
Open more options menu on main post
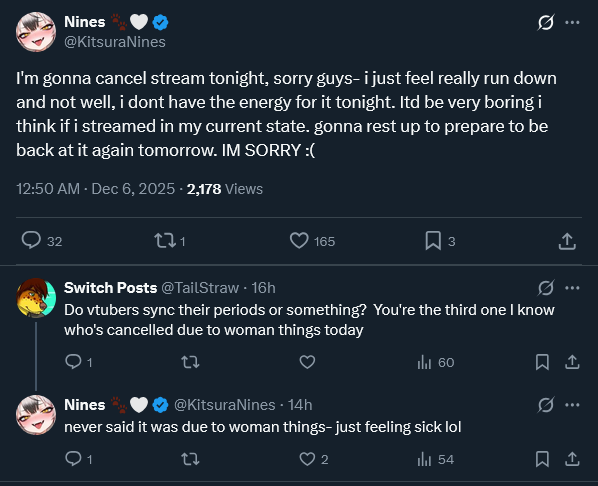tap(572, 23)
